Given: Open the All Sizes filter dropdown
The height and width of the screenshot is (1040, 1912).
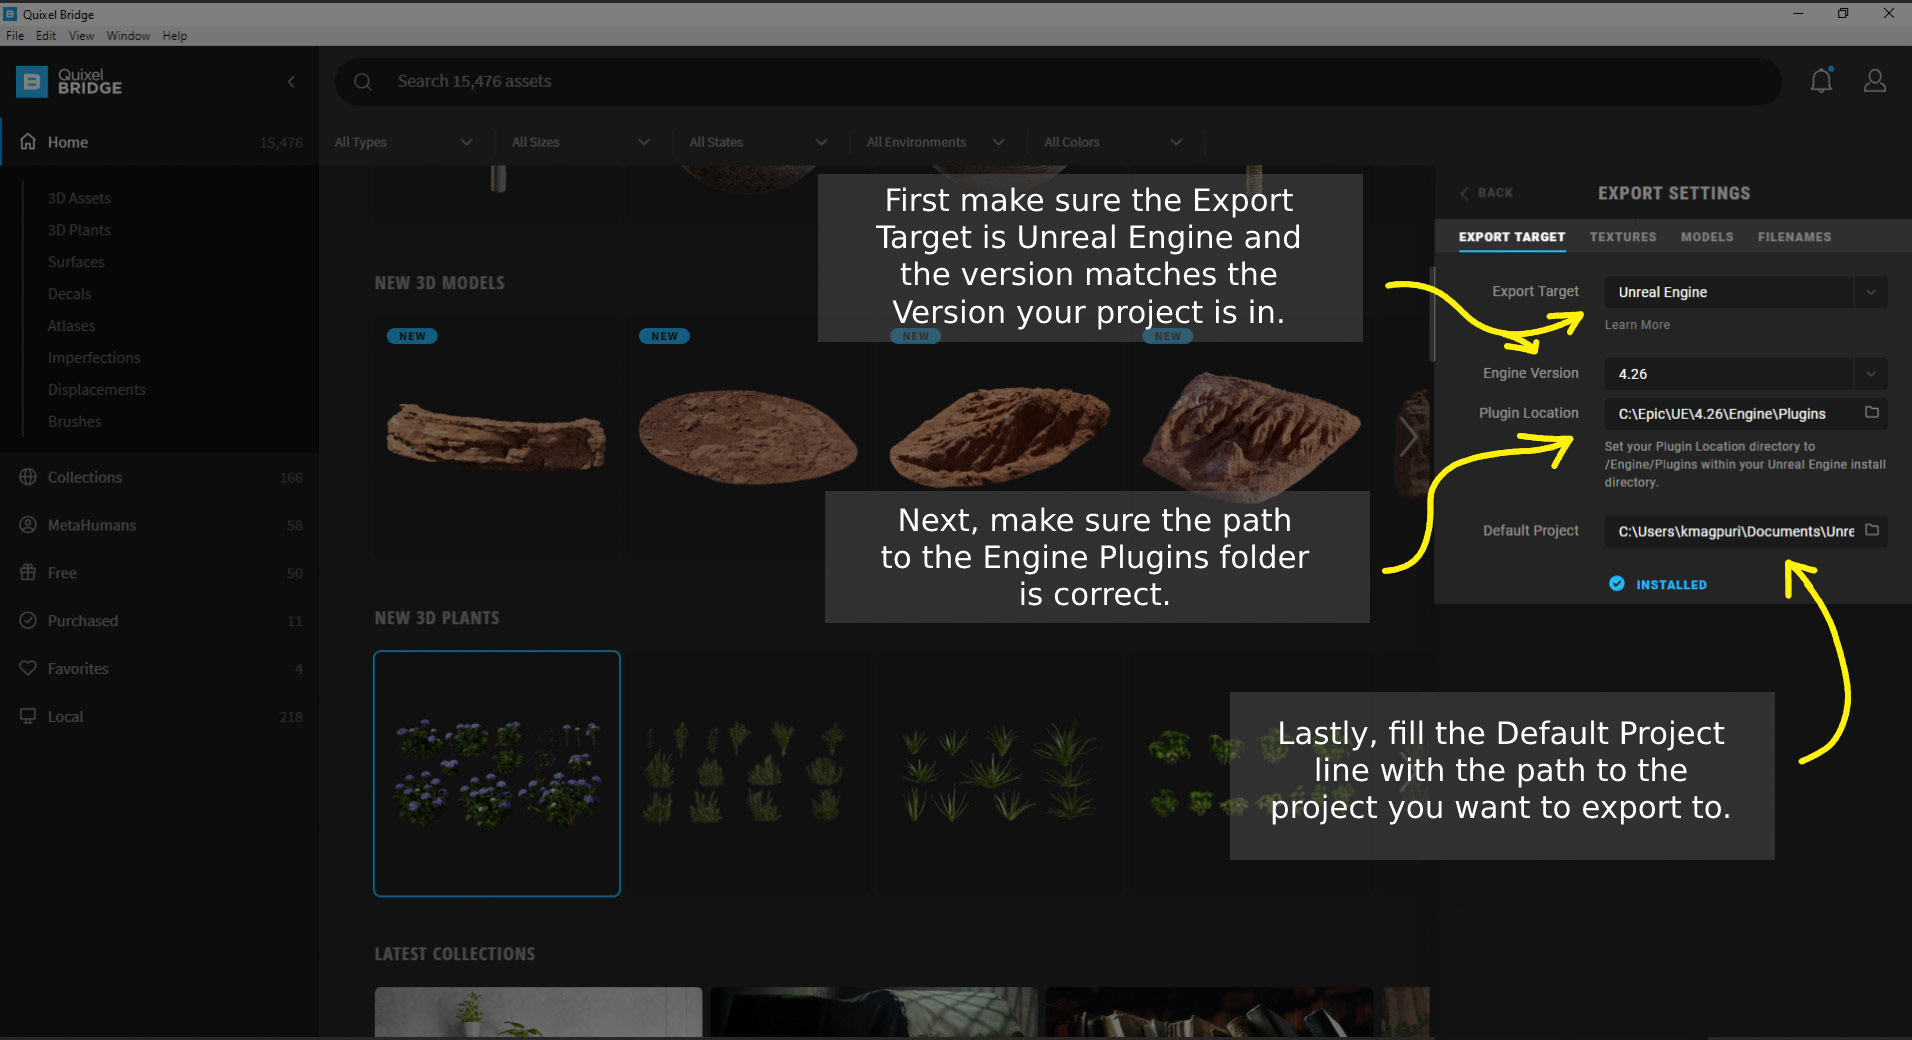Looking at the screenshot, I should coord(580,142).
